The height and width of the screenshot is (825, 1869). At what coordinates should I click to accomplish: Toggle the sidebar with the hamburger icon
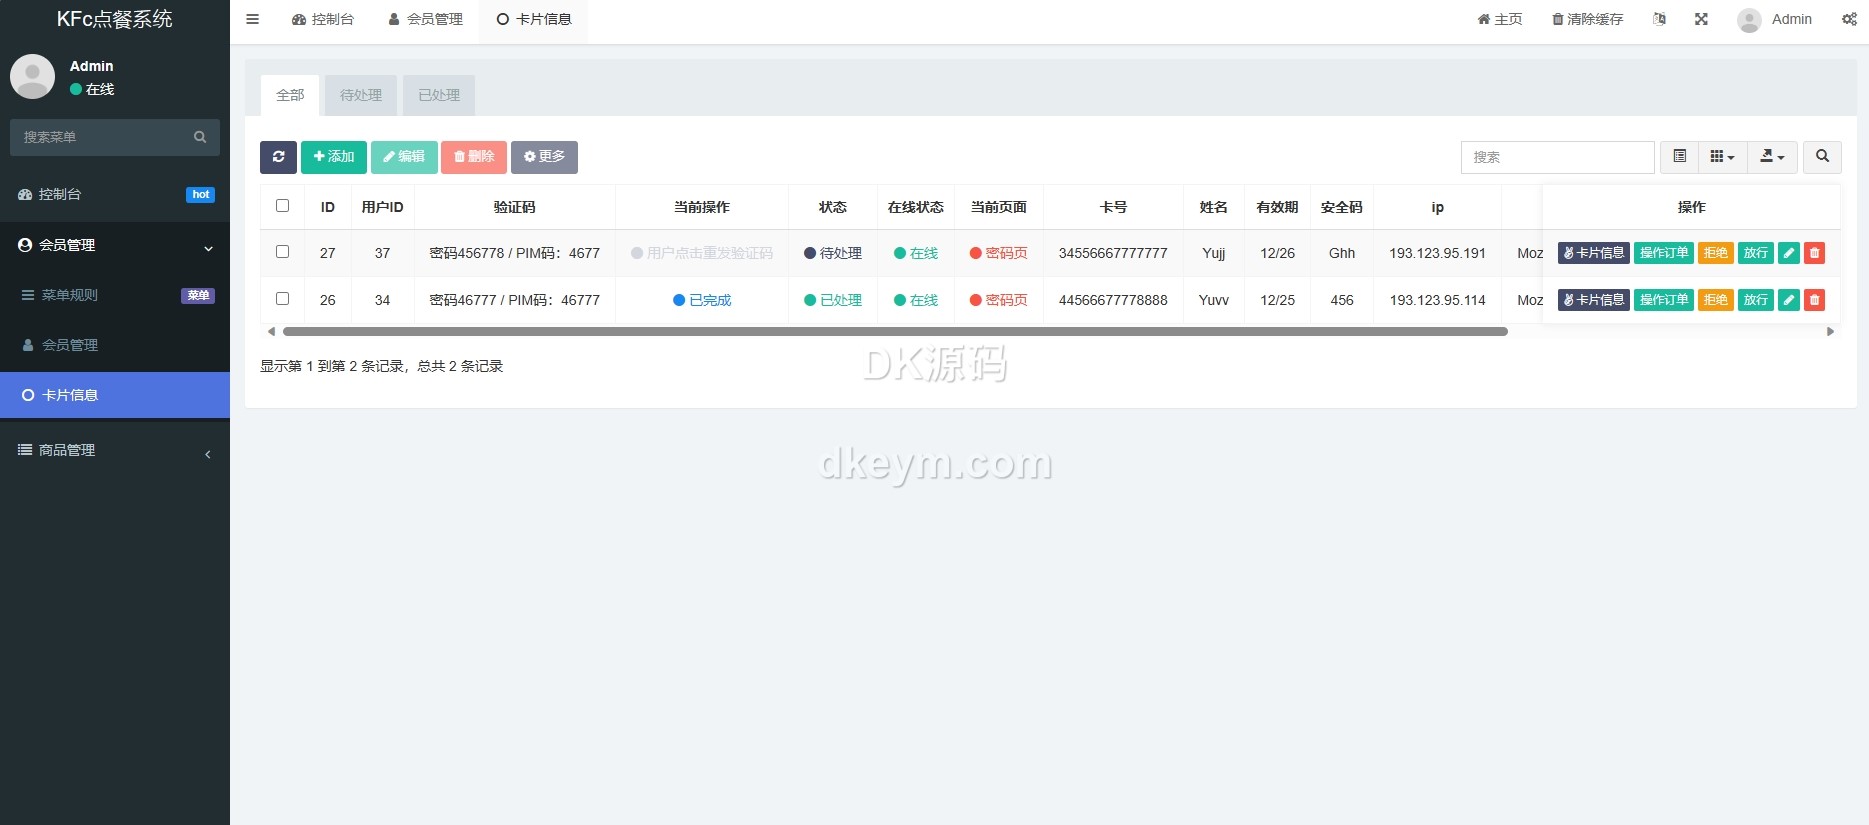point(253,19)
